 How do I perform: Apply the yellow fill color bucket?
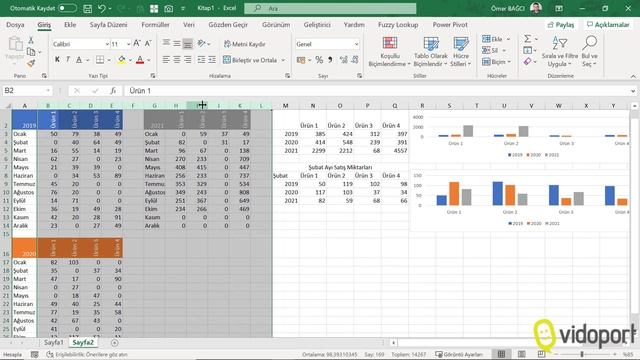pyautogui.click(x=122, y=60)
